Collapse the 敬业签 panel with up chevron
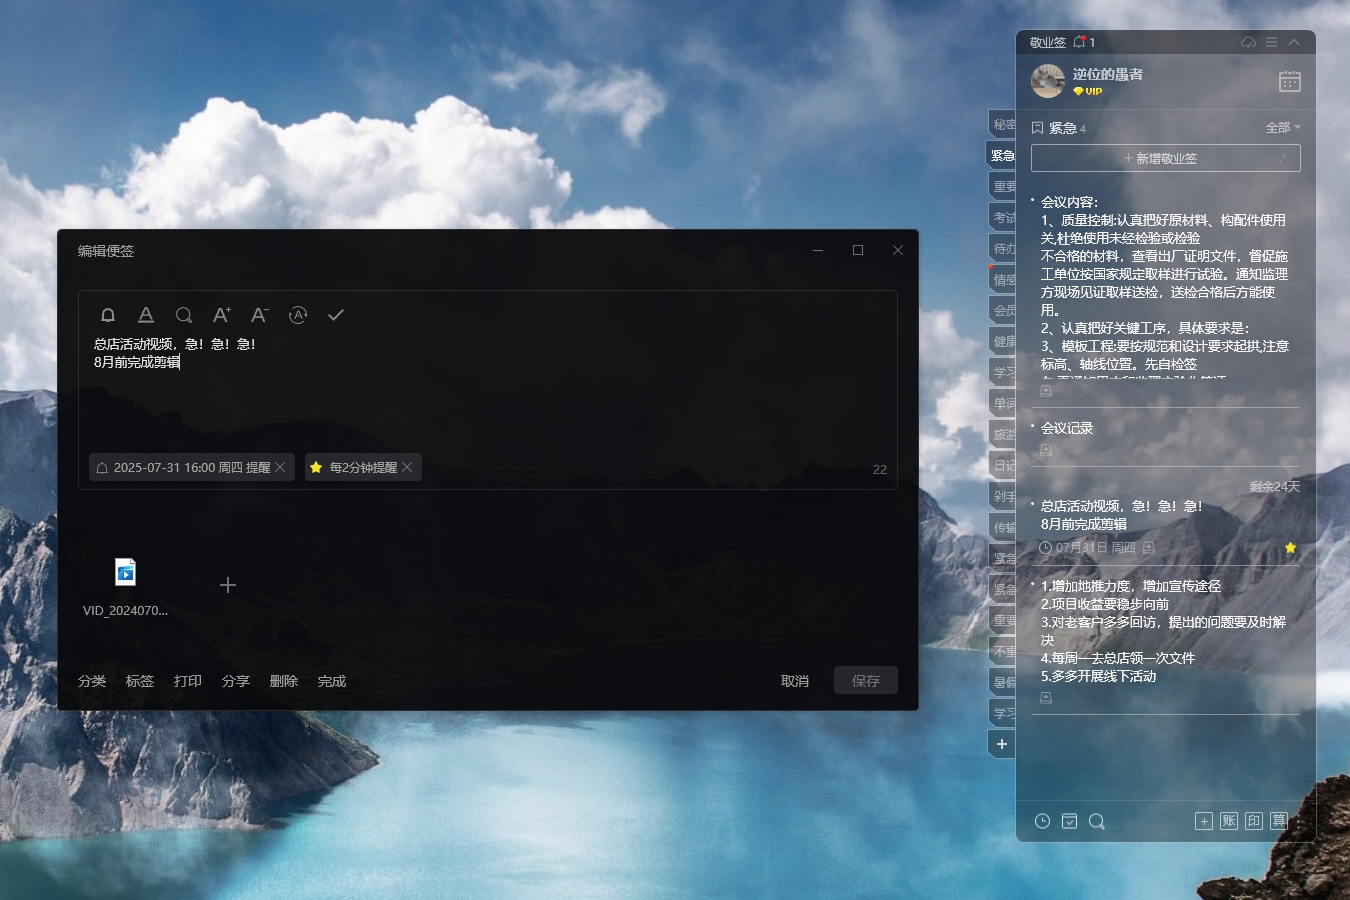This screenshot has height=900, width=1350. click(1294, 42)
